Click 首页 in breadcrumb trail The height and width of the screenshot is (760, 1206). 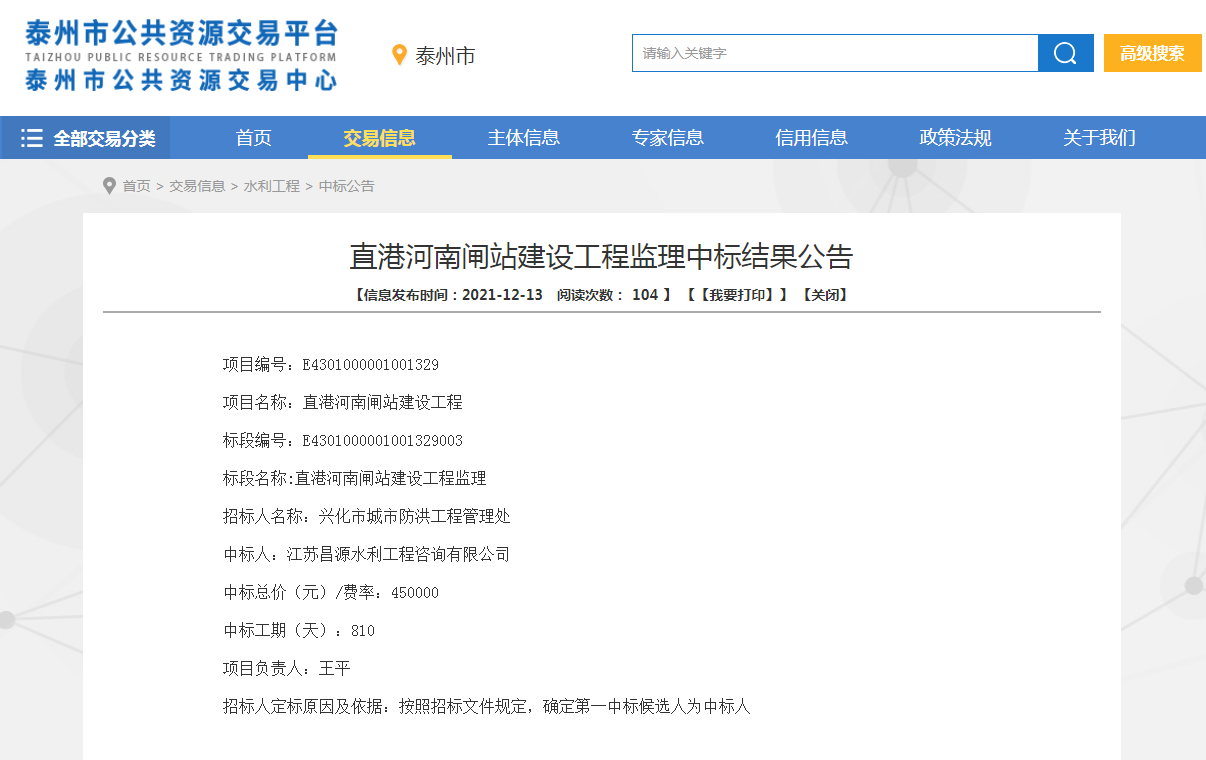click(x=136, y=186)
